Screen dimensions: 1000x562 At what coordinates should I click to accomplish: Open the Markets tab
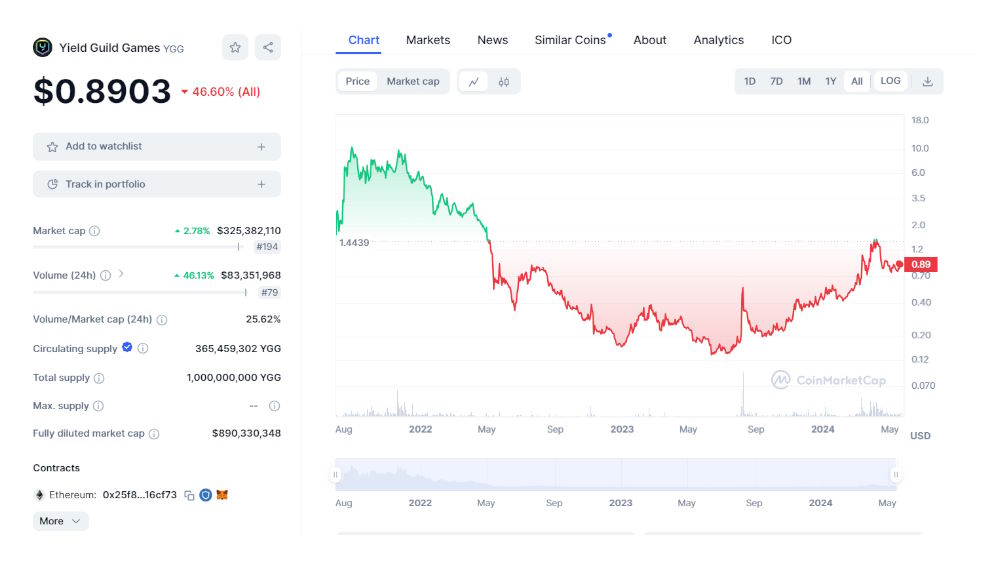click(428, 40)
